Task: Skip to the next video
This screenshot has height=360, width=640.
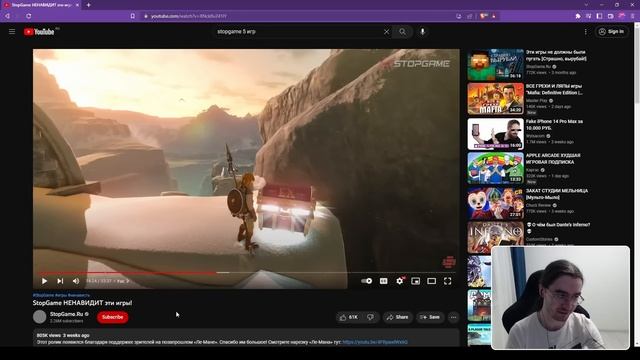Action: click(60, 281)
